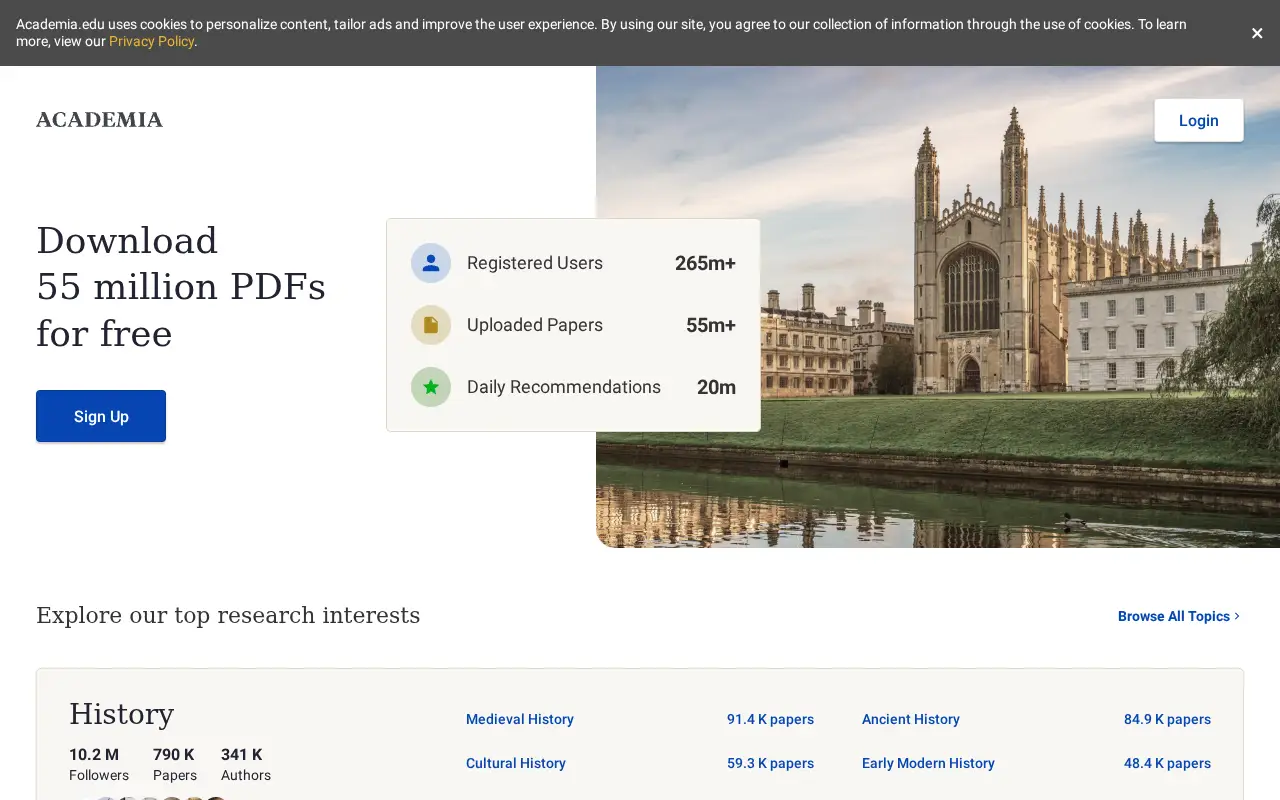The image size is (1280, 800).
Task: Click the 'Download 55 million PDFs for free' headline
Action: (x=181, y=287)
